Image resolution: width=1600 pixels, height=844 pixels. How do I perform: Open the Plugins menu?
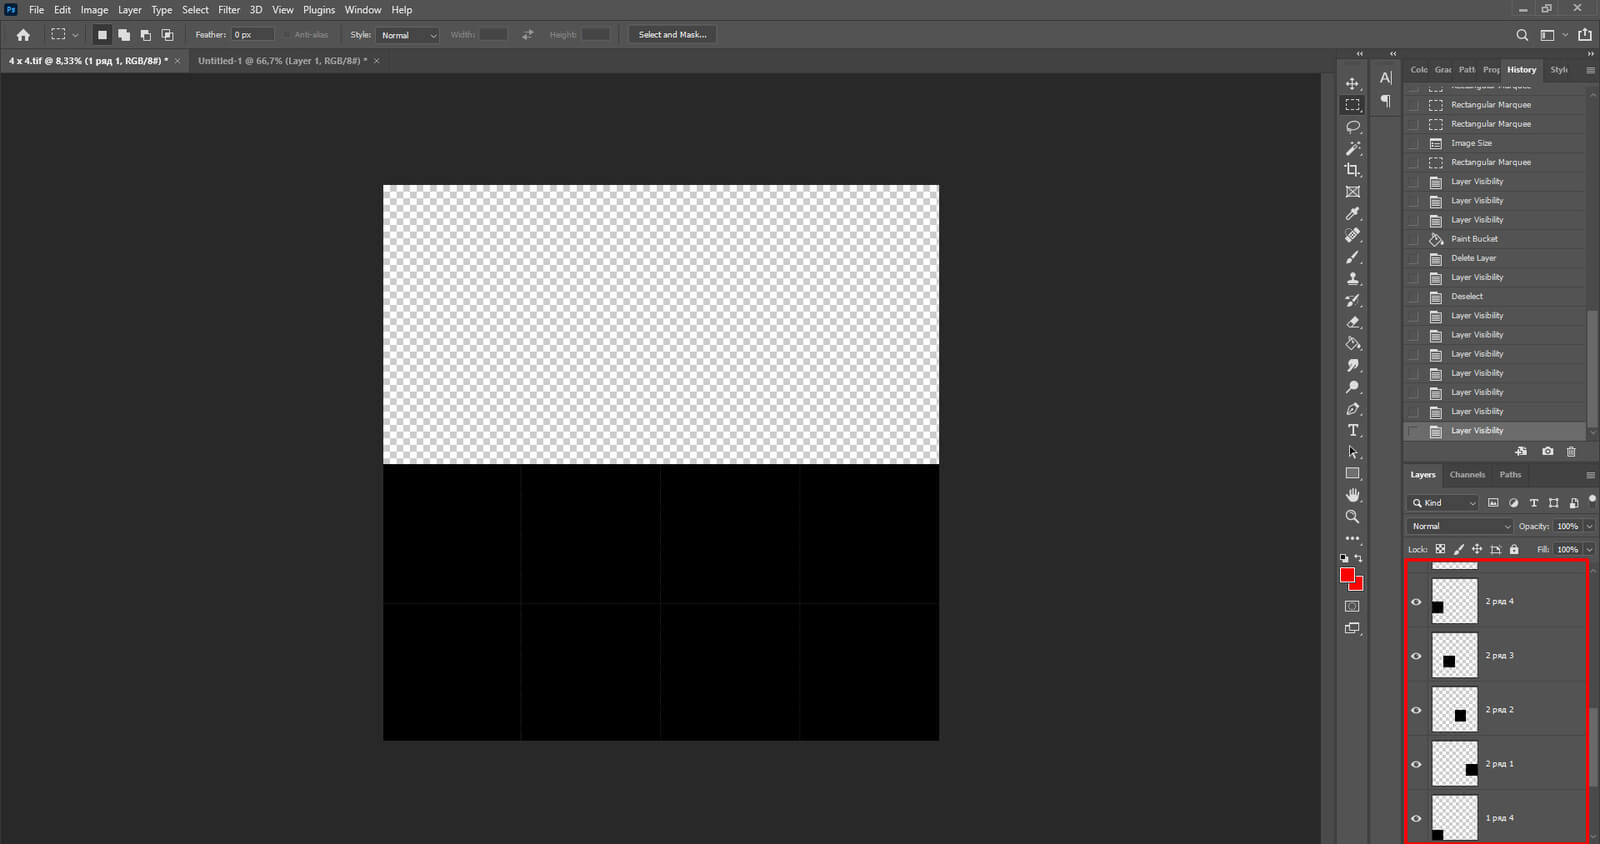319,10
